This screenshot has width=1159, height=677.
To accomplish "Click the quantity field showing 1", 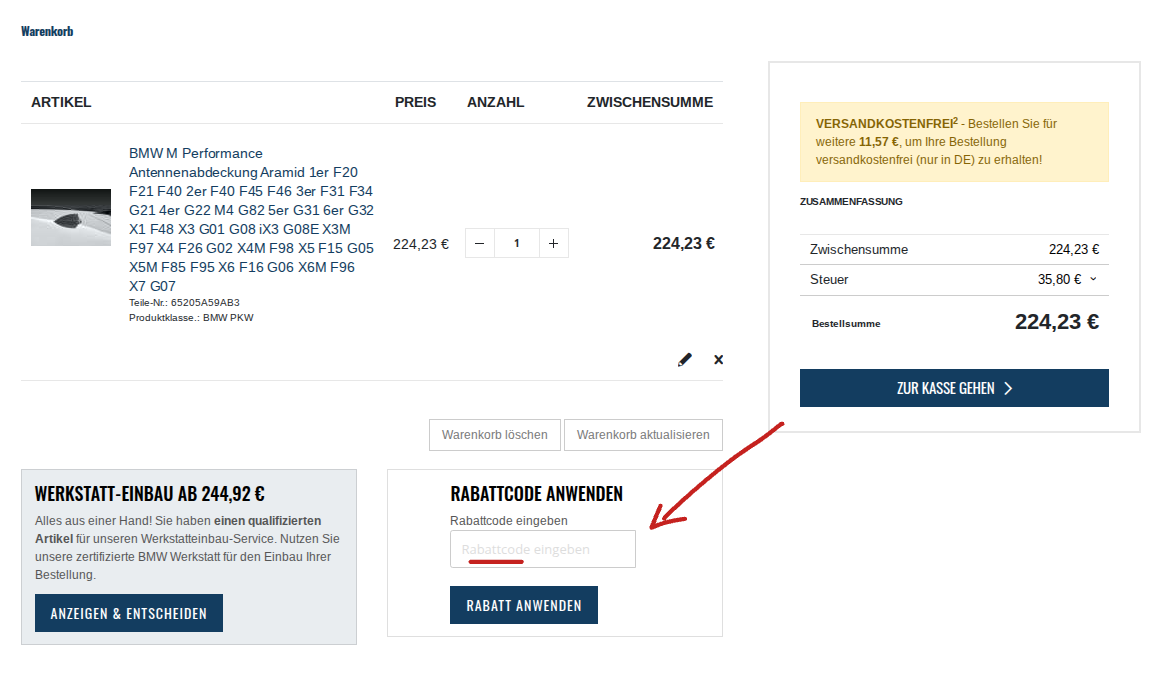I will [x=517, y=243].
